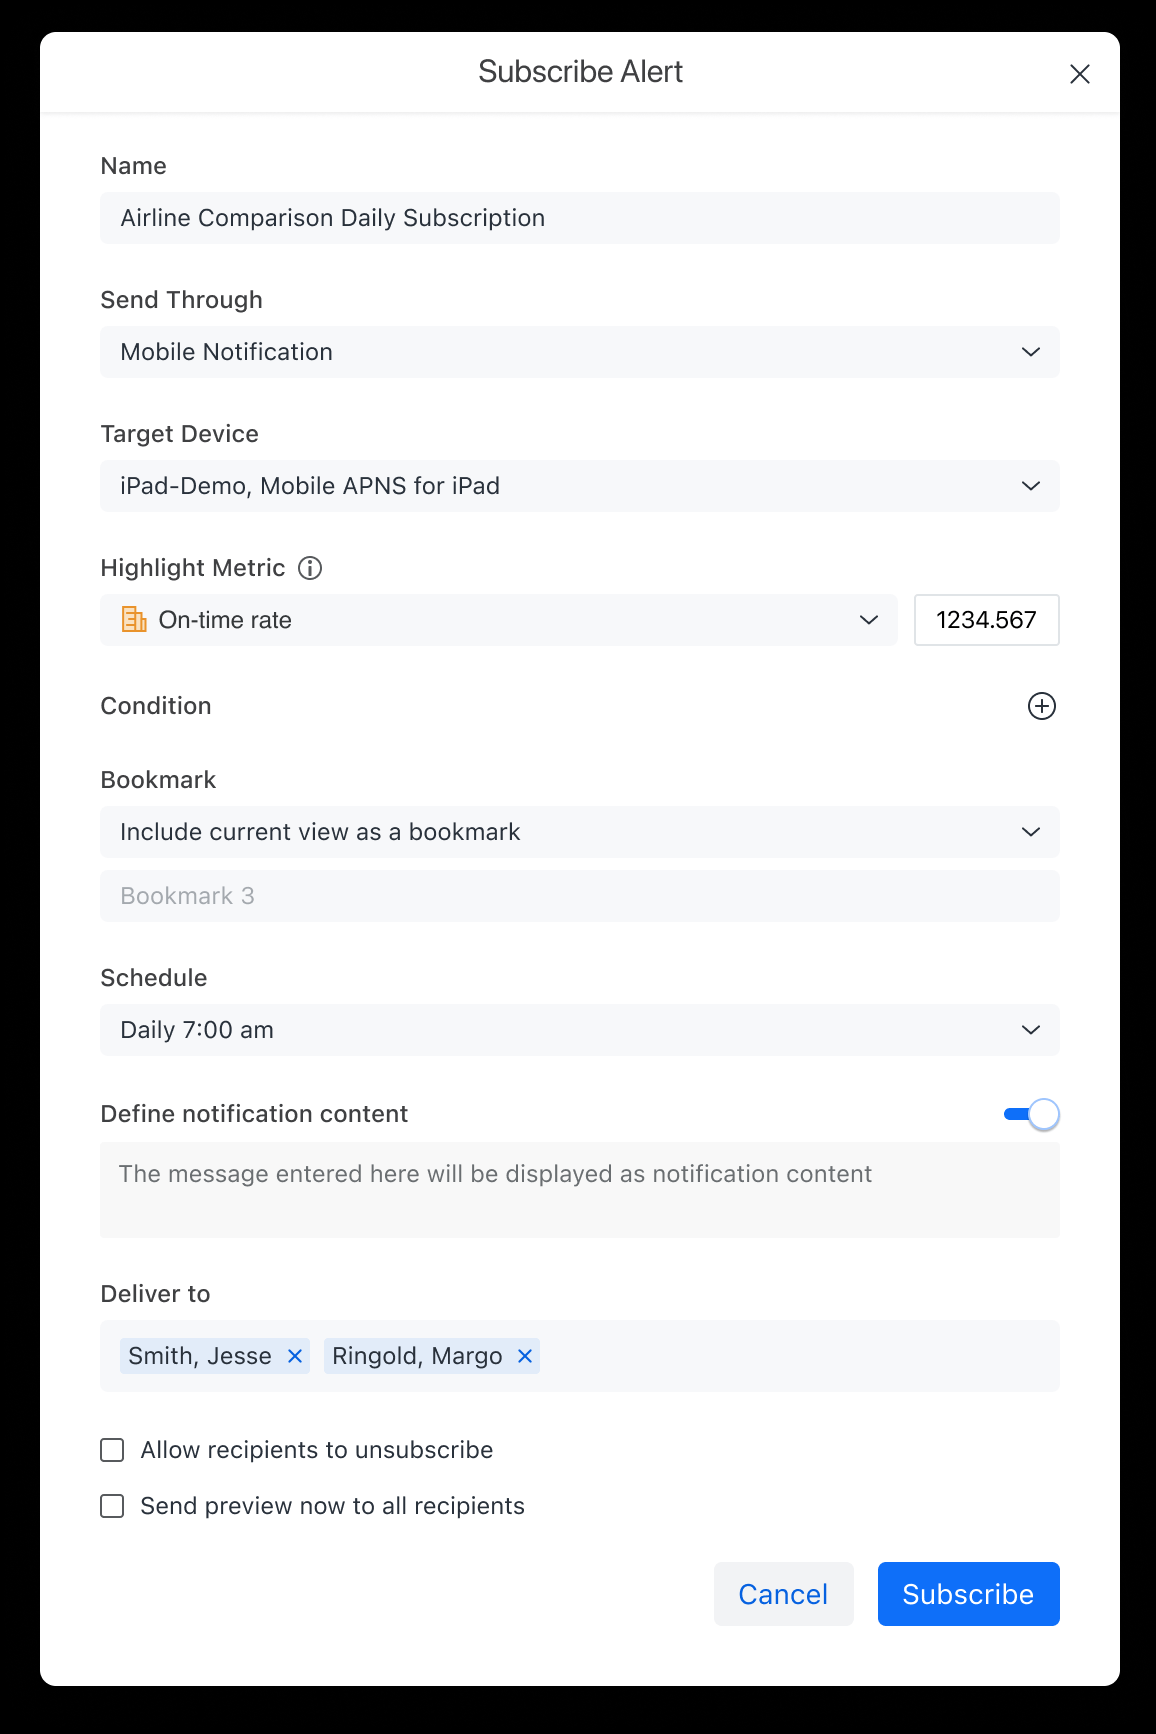Toggle Define notification content switch

pyautogui.click(x=1031, y=1114)
